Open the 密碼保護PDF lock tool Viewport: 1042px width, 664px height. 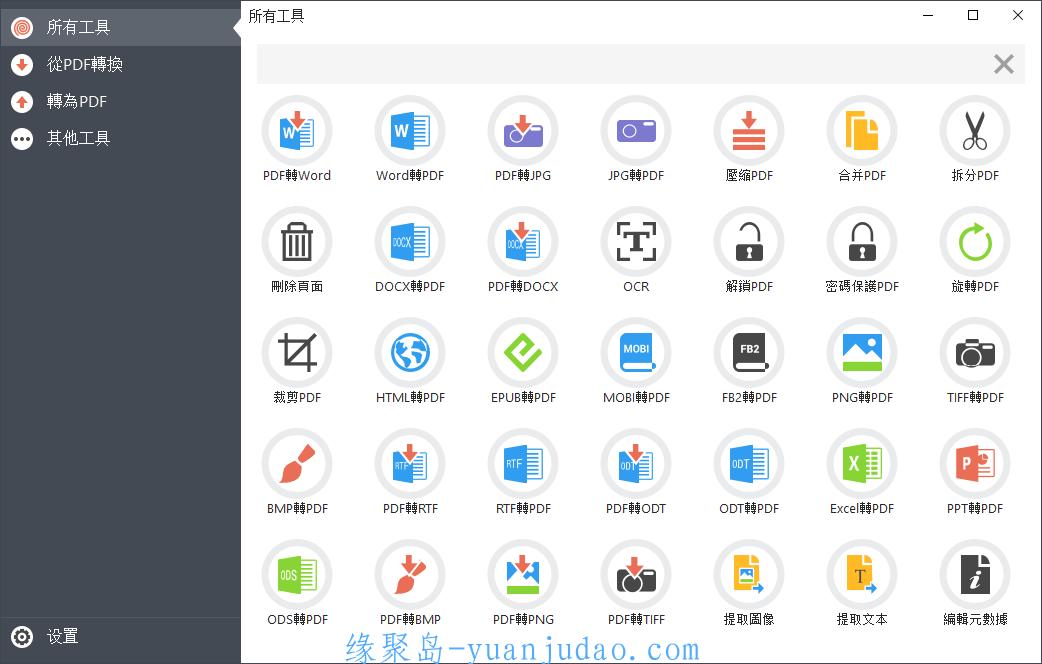[862, 242]
